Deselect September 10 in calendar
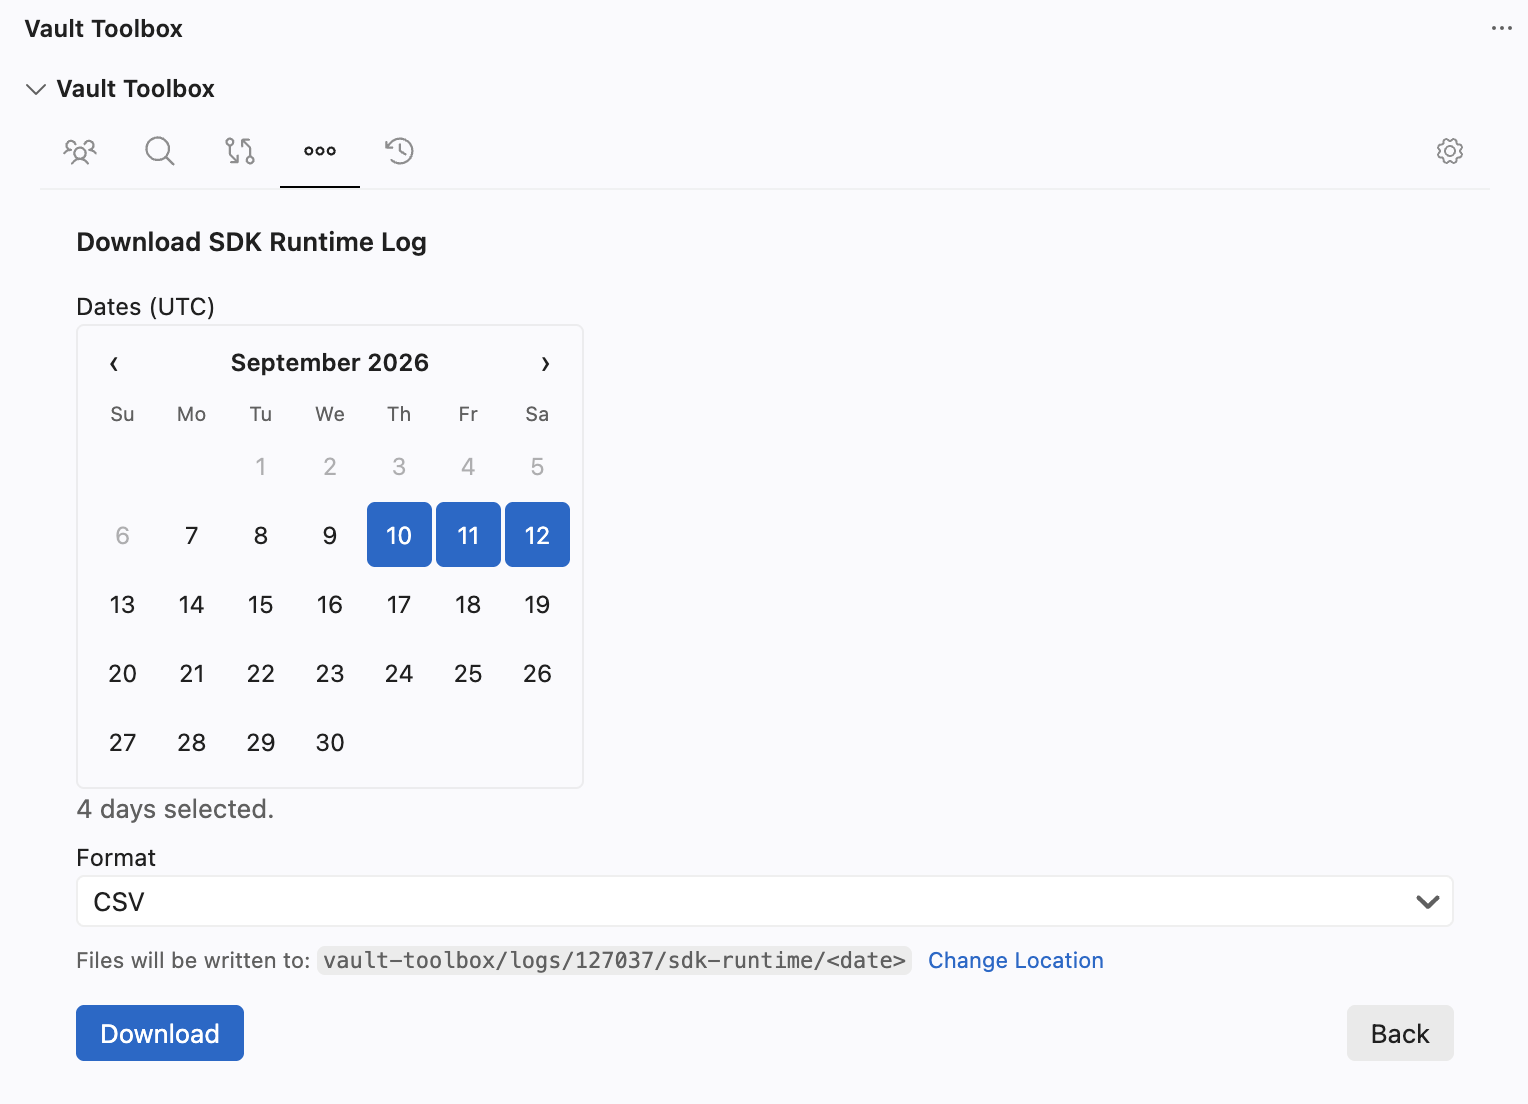 point(399,535)
